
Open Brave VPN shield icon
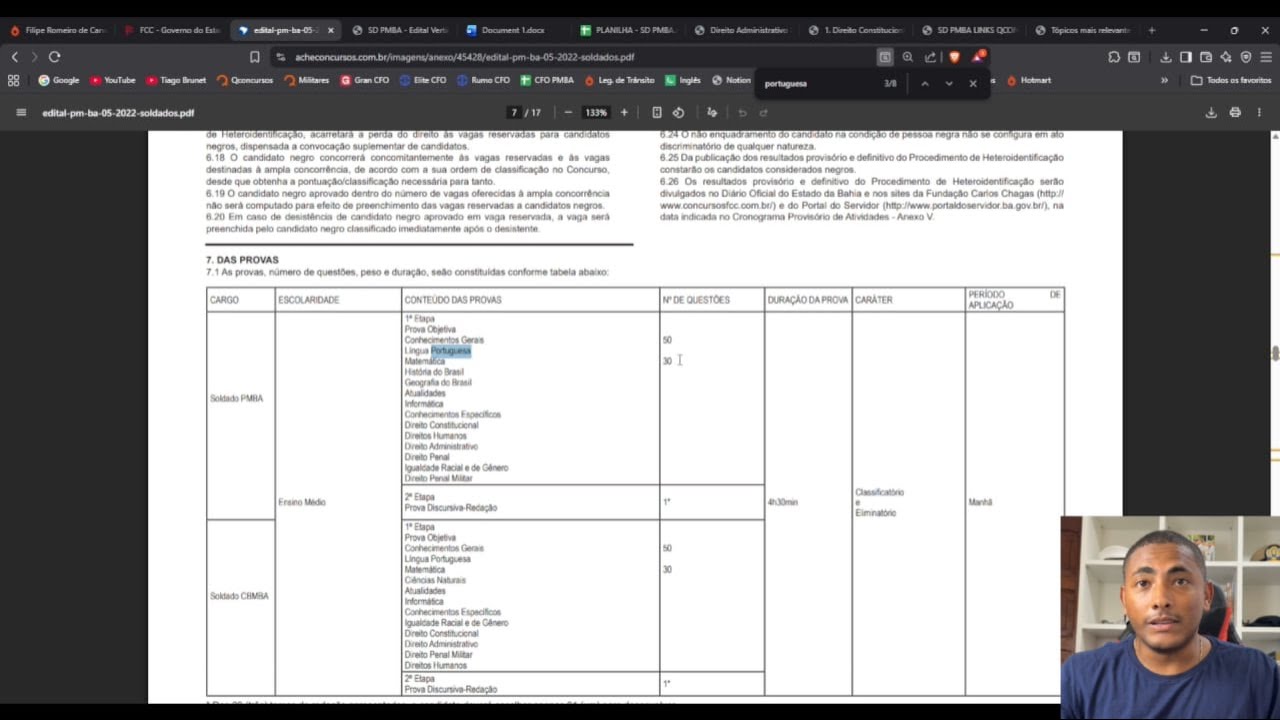tap(1246, 57)
